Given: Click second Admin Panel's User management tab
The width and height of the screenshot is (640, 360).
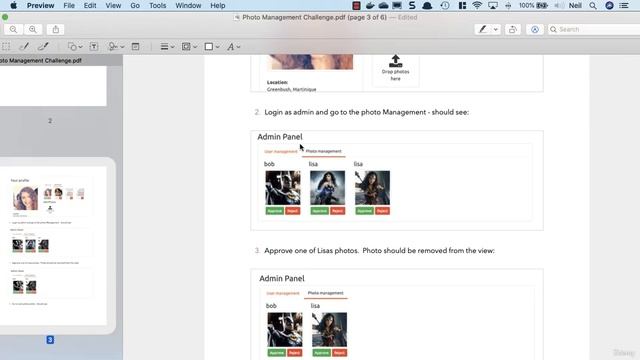Looking at the screenshot, I should click(283, 293).
